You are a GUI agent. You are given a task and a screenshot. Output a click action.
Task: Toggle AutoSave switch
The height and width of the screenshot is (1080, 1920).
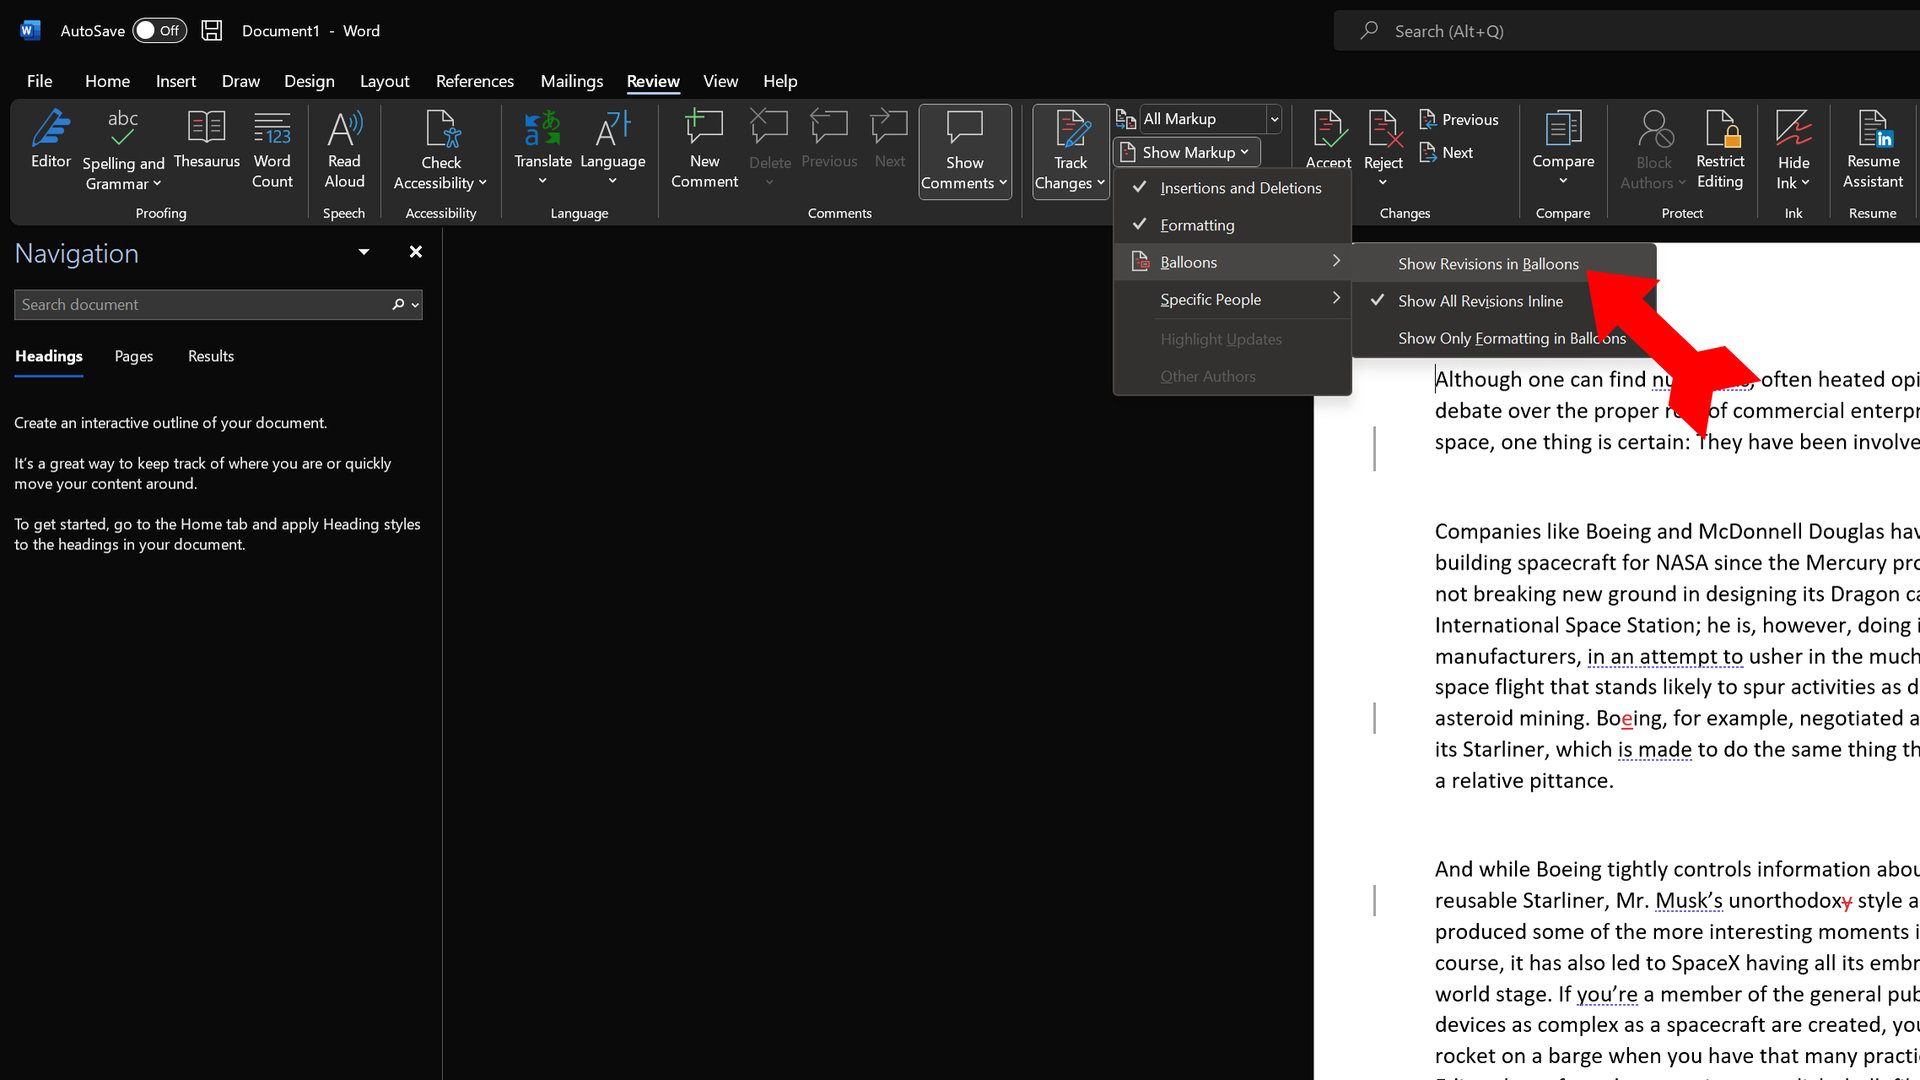[x=159, y=31]
